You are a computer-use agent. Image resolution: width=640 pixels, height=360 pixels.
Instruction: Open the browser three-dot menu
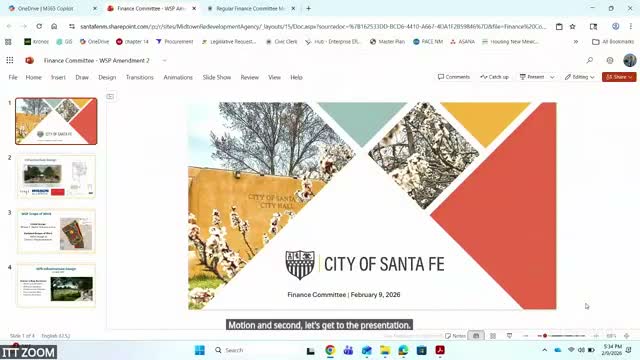(631, 26)
